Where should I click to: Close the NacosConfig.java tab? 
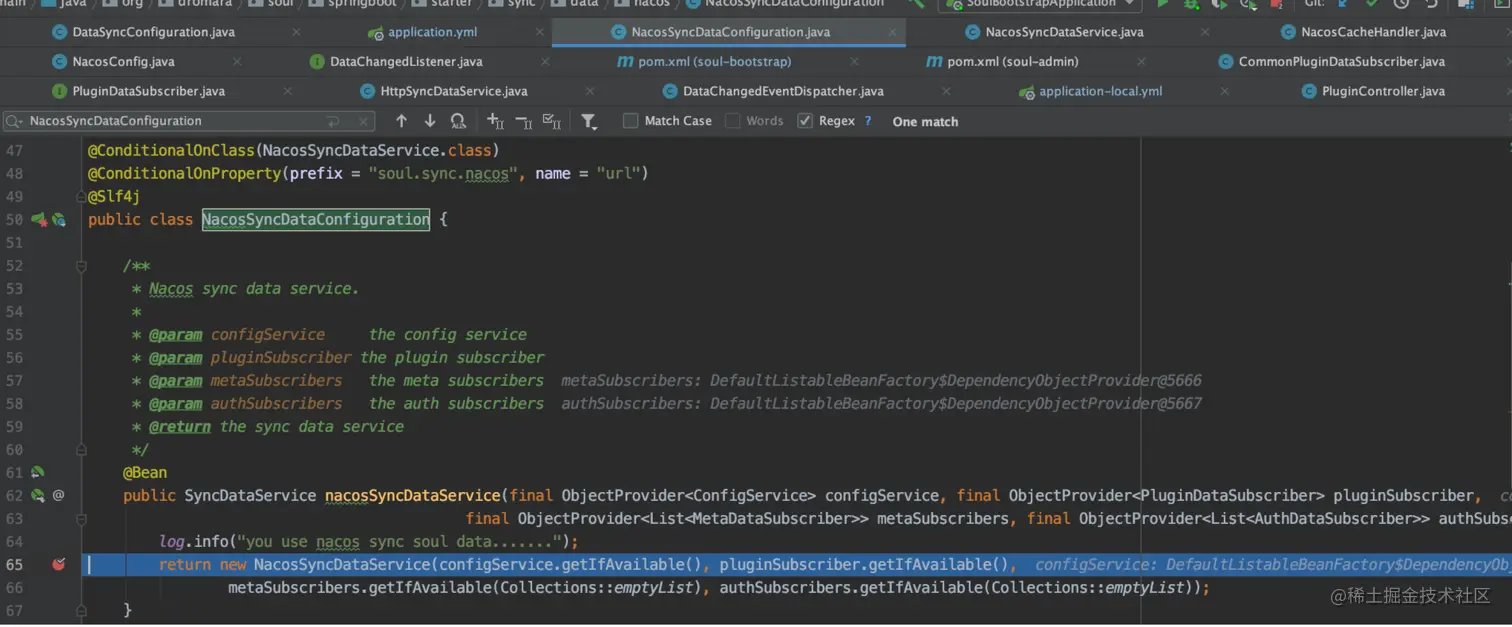coord(237,61)
